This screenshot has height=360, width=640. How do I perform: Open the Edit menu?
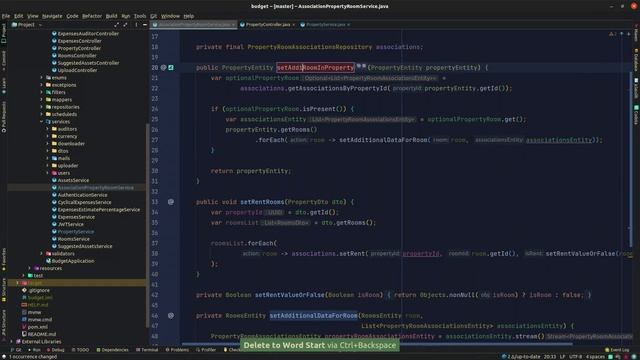tap(19, 16)
